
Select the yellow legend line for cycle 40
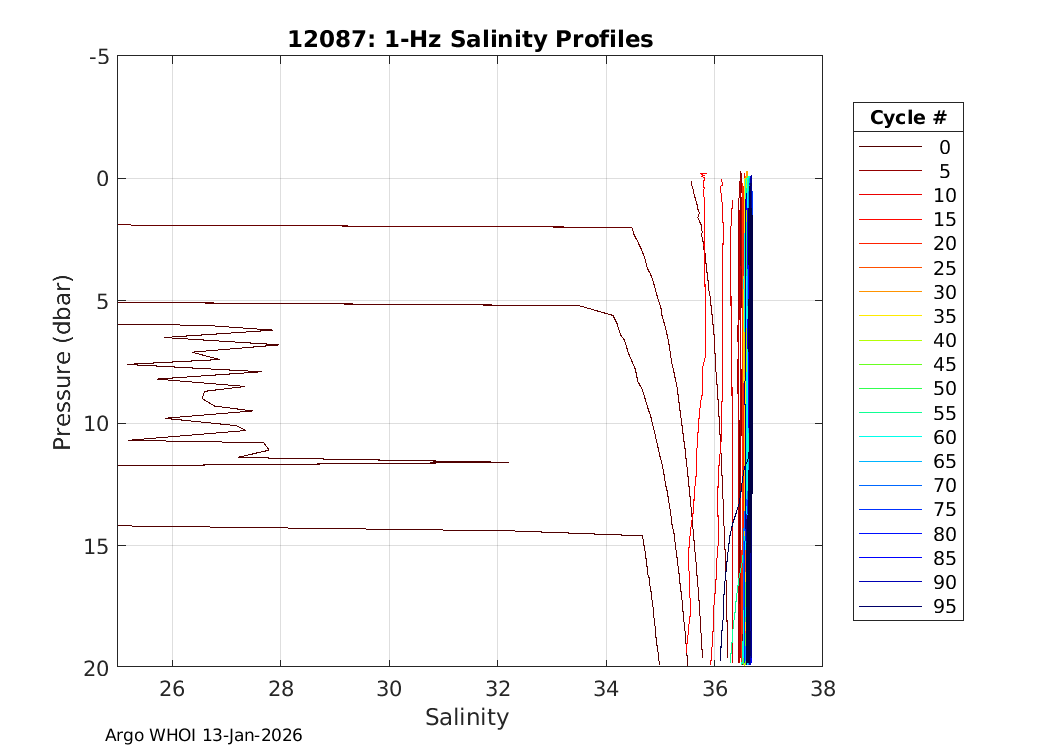click(x=889, y=341)
